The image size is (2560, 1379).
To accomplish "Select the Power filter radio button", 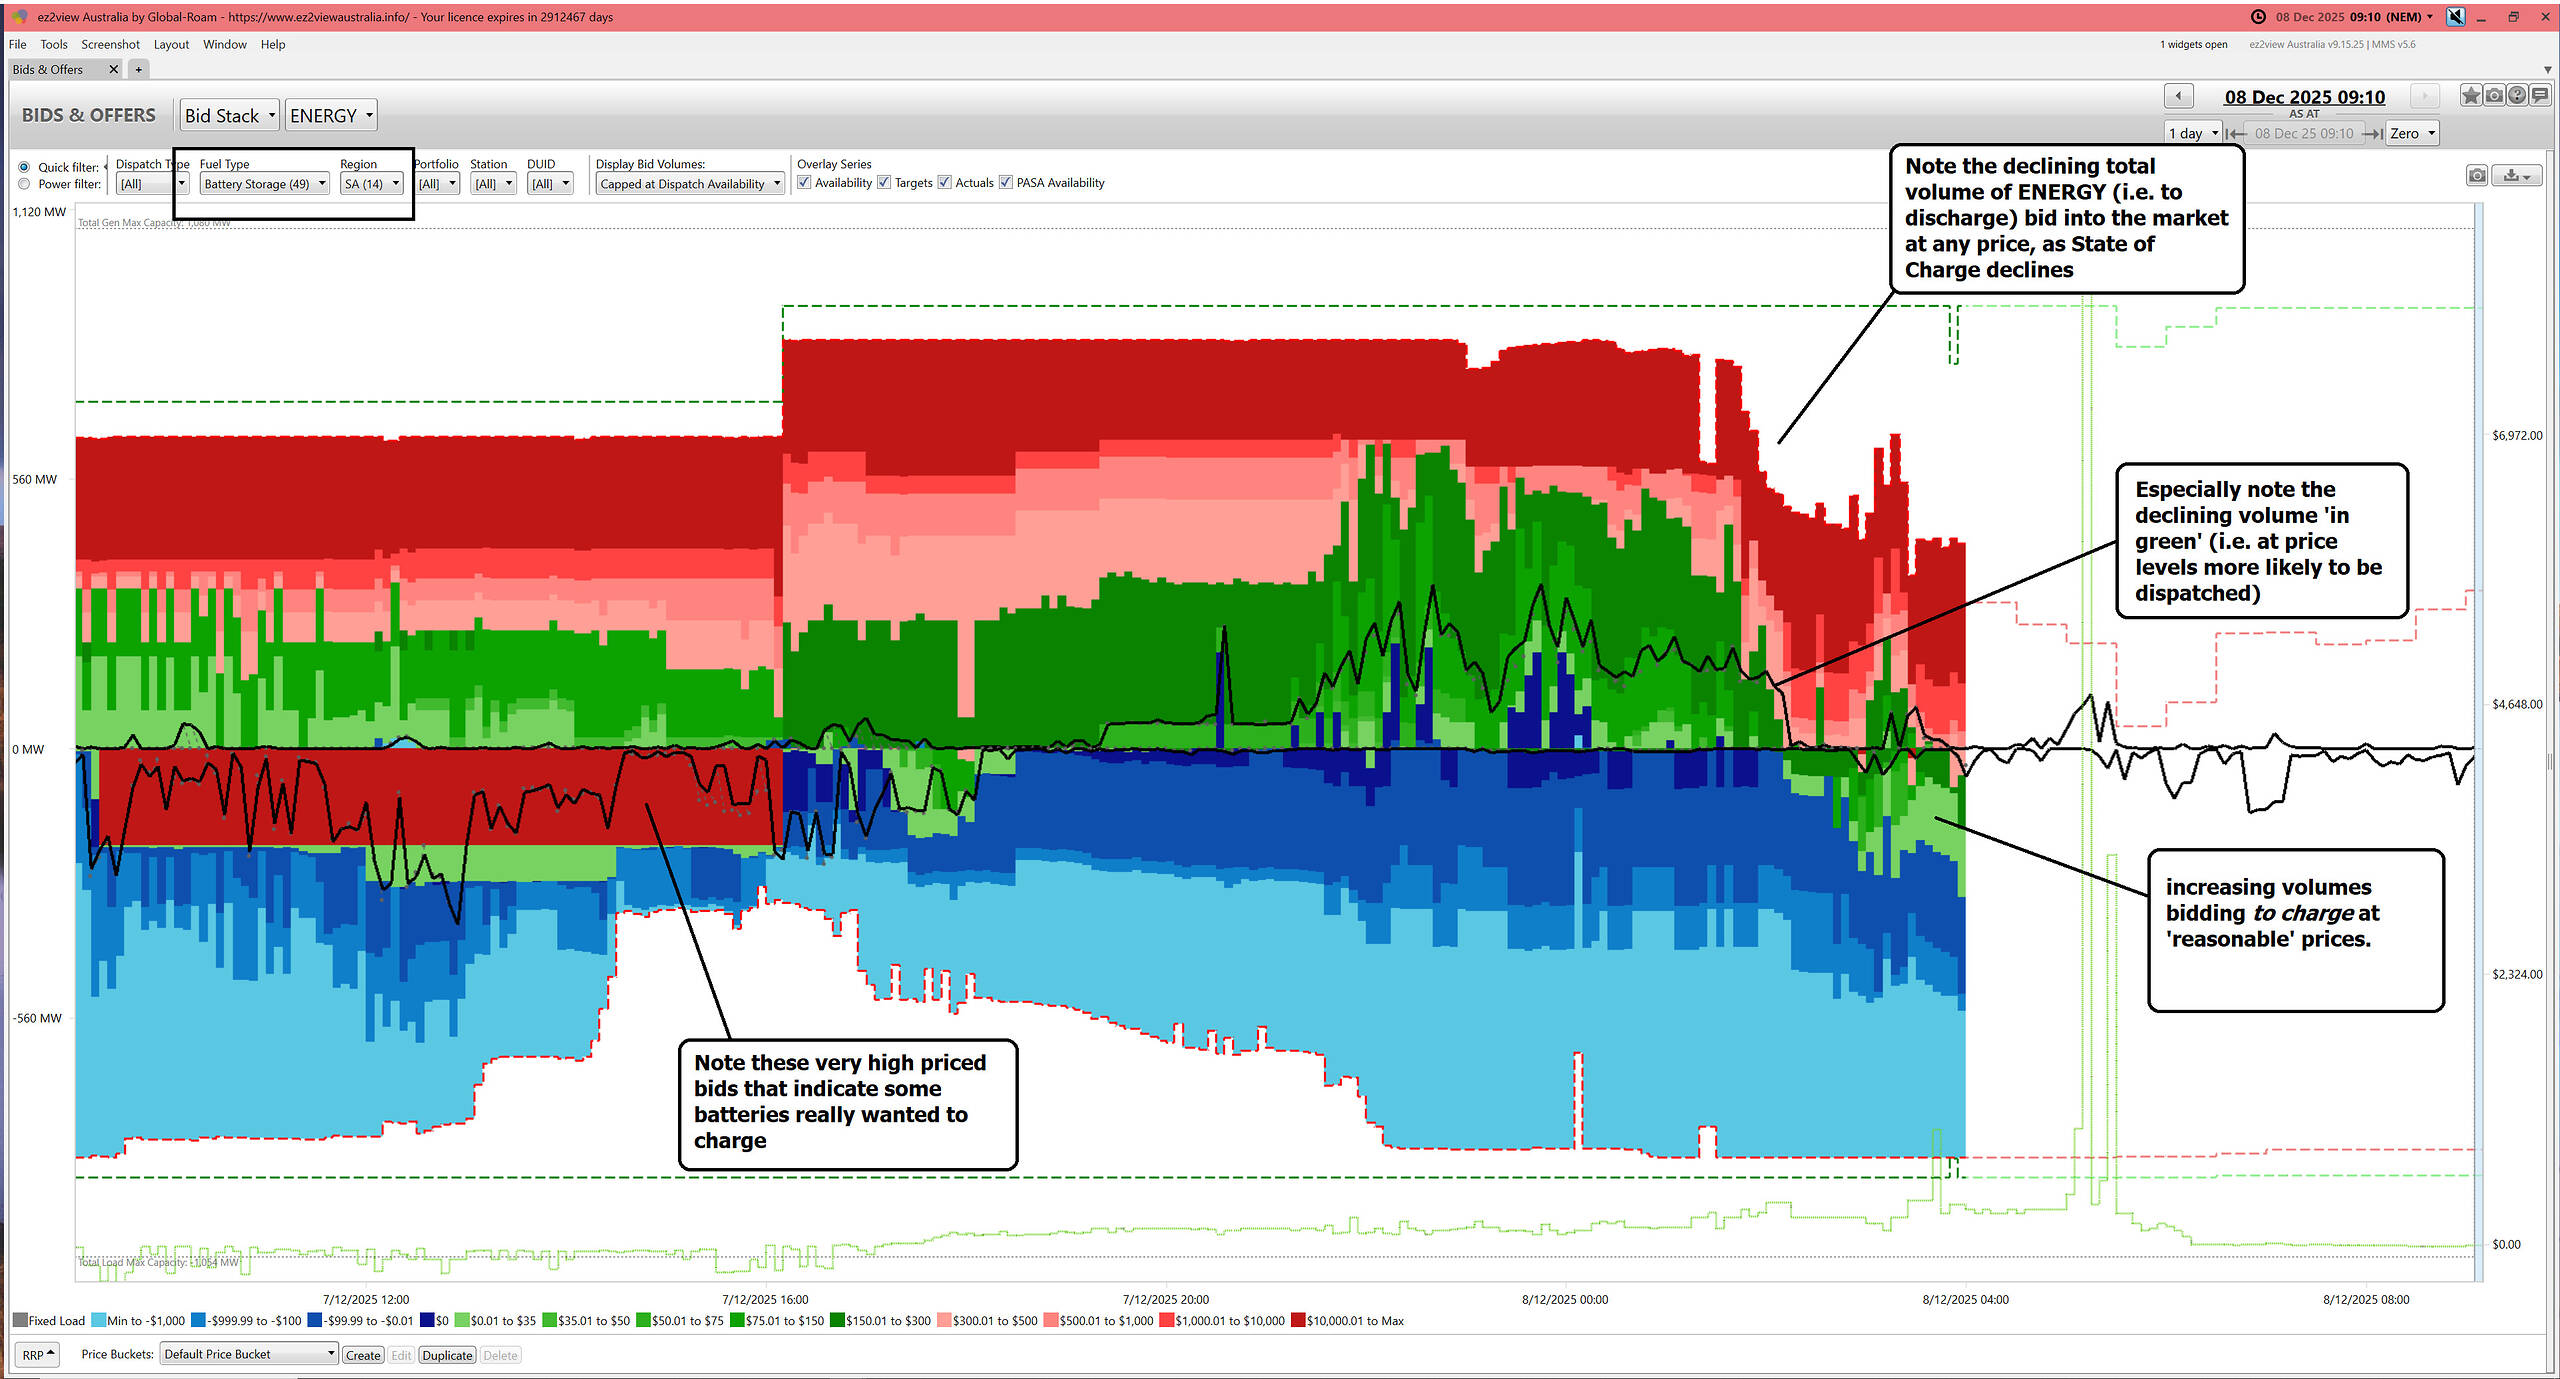I will click(x=24, y=184).
